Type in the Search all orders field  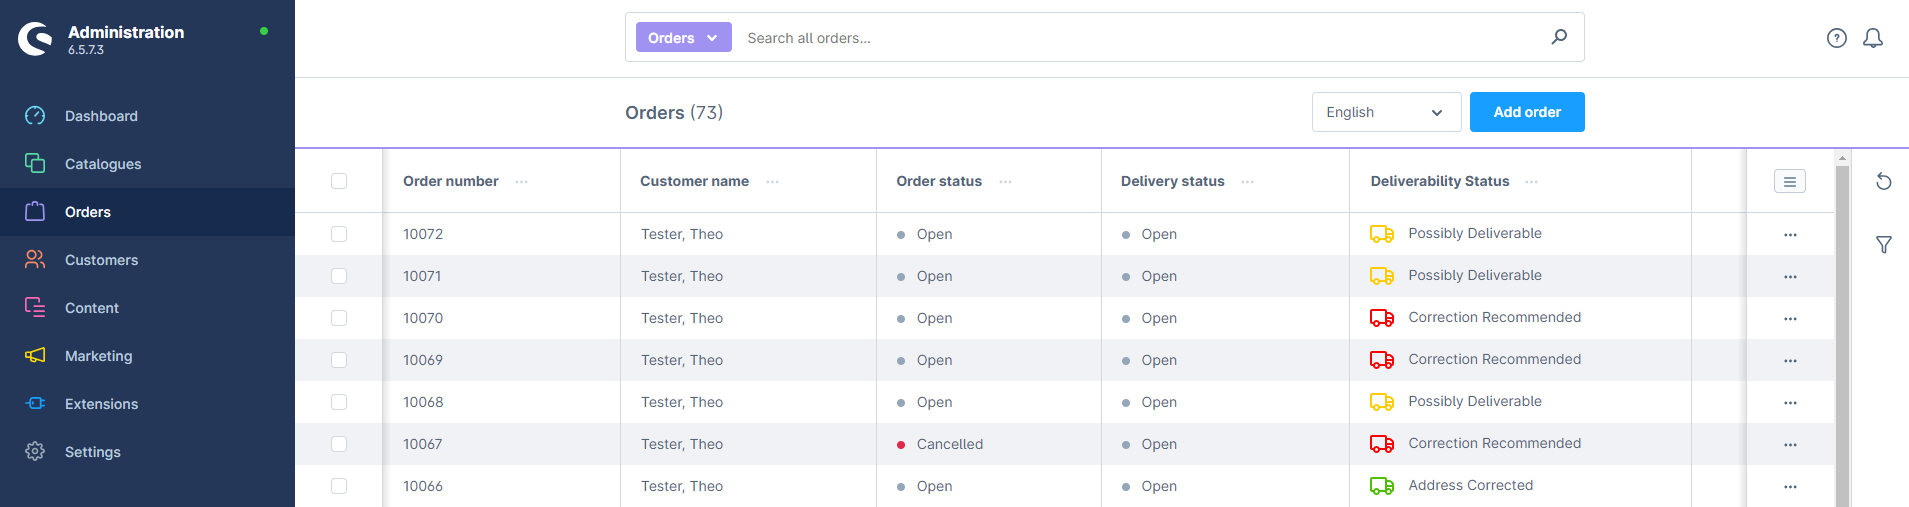tap(1140, 38)
